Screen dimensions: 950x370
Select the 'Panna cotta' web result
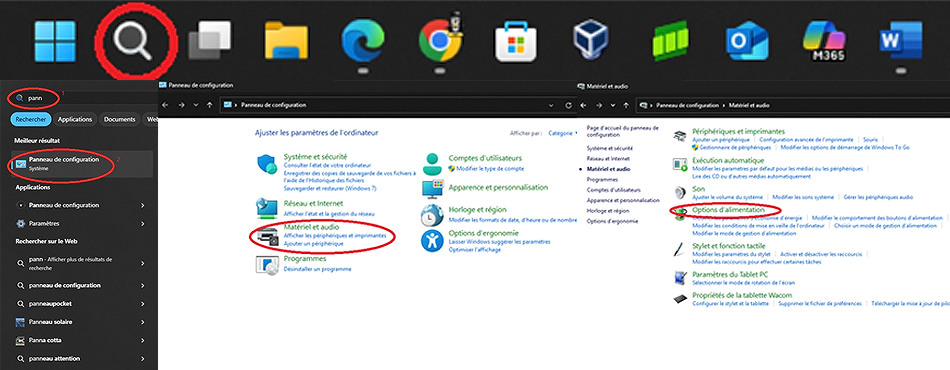45,340
